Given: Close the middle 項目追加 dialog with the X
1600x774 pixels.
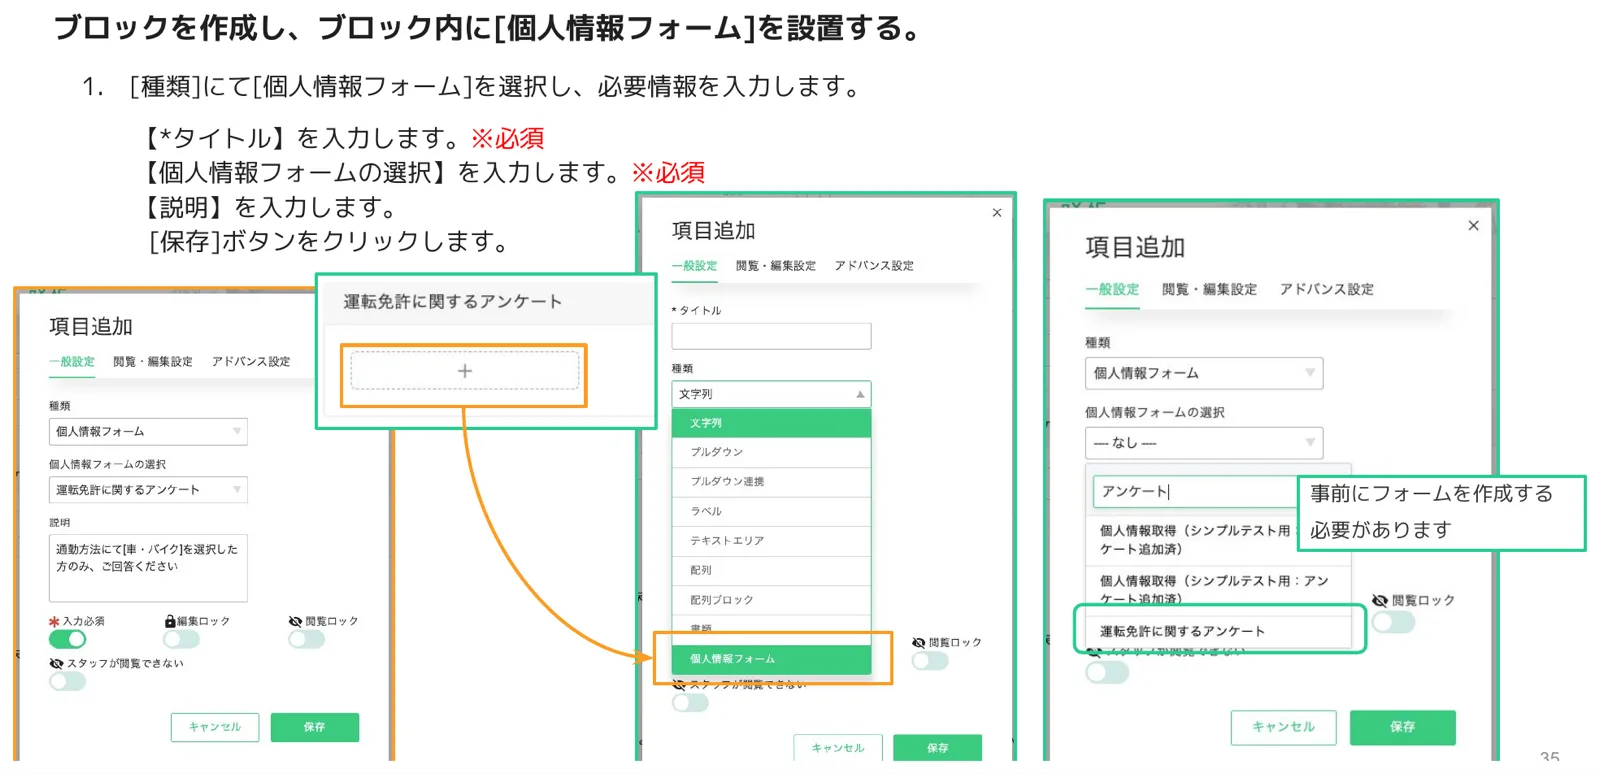Looking at the screenshot, I should pyautogui.click(x=997, y=212).
